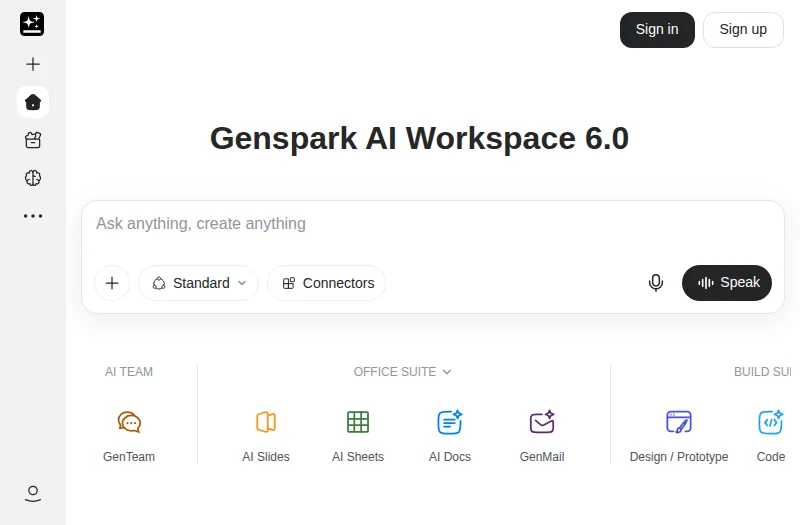Screen dimensions: 800x525
Task: Click the "GenMail" label text
Action: tap(542, 457)
